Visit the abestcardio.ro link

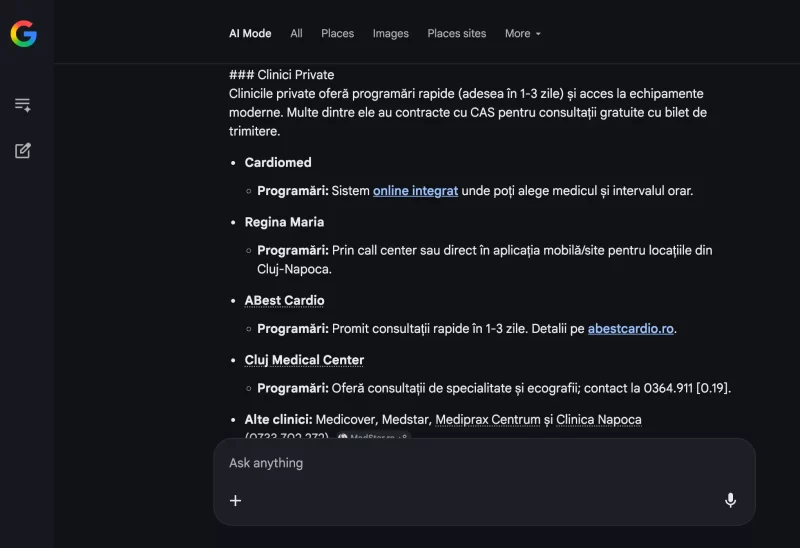(x=631, y=329)
